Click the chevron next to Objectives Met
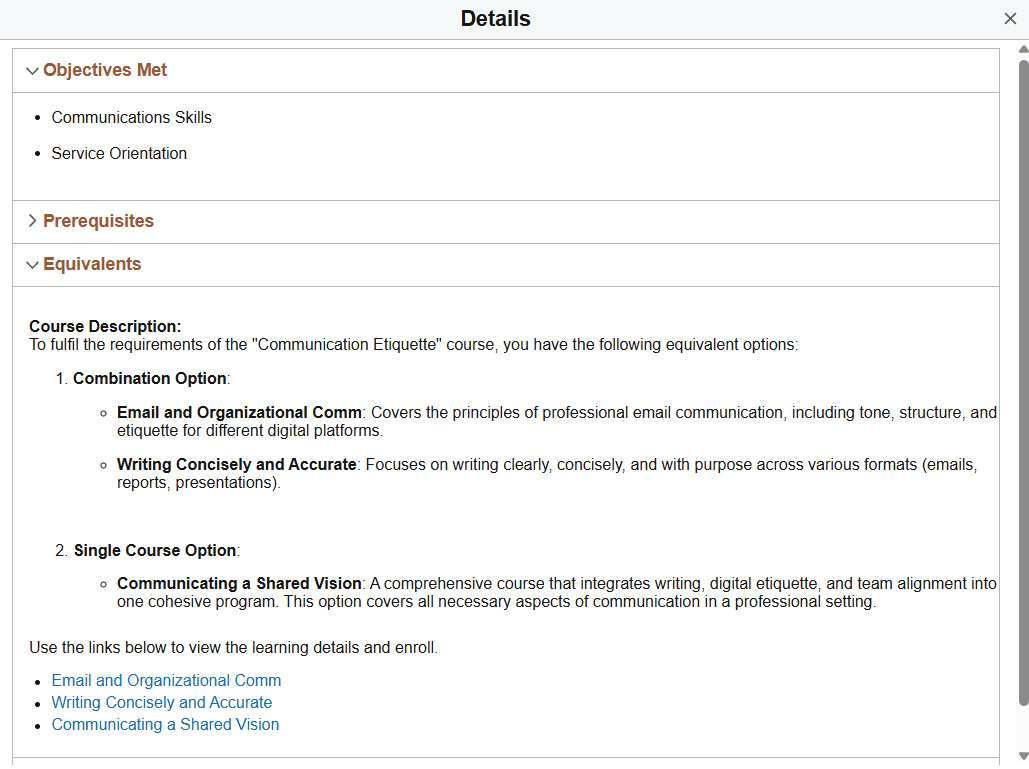 33,70
